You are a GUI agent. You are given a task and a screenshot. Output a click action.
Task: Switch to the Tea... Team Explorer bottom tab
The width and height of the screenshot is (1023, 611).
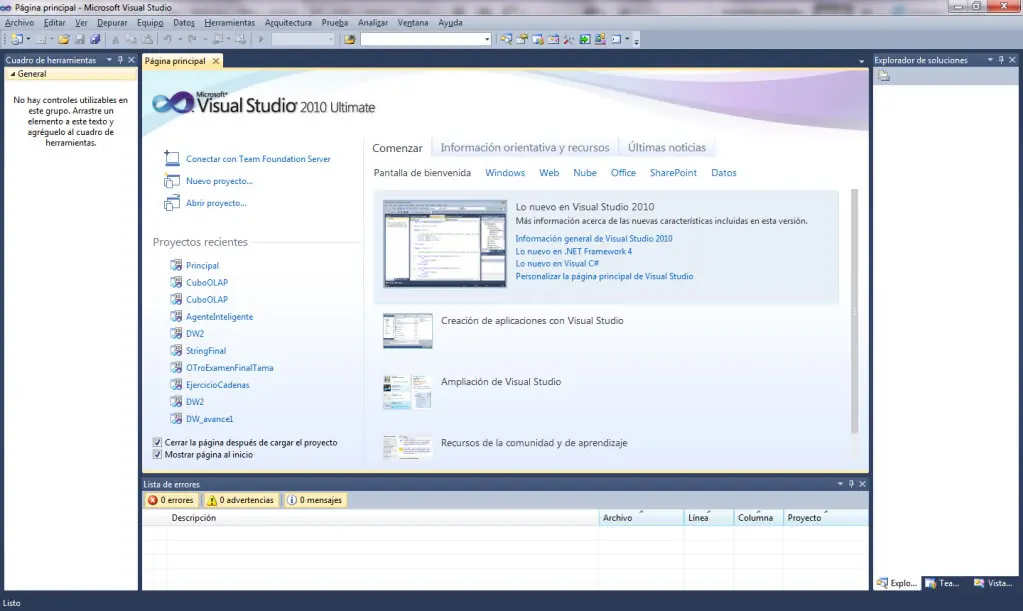[x=943, y=583]
